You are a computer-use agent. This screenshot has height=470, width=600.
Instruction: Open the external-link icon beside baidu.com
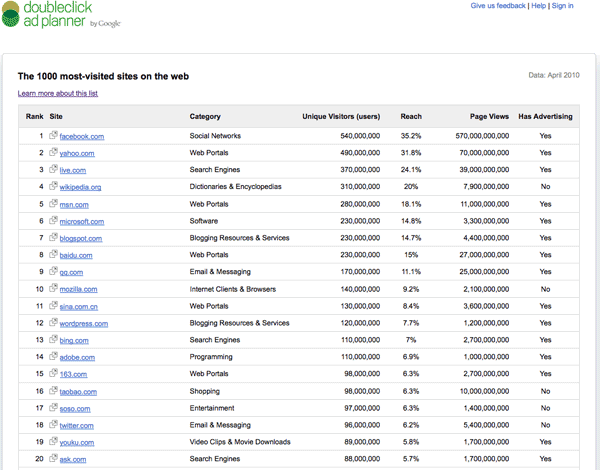tap(53, 254)
